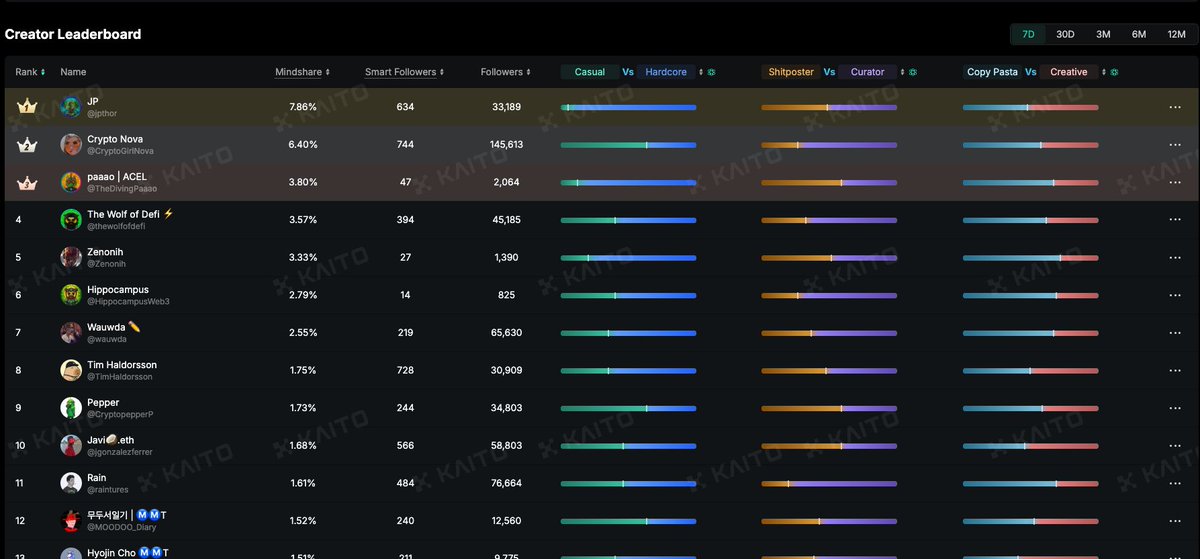
Task: Click the Shitposter label tag
Action: [x=791, y=72]
